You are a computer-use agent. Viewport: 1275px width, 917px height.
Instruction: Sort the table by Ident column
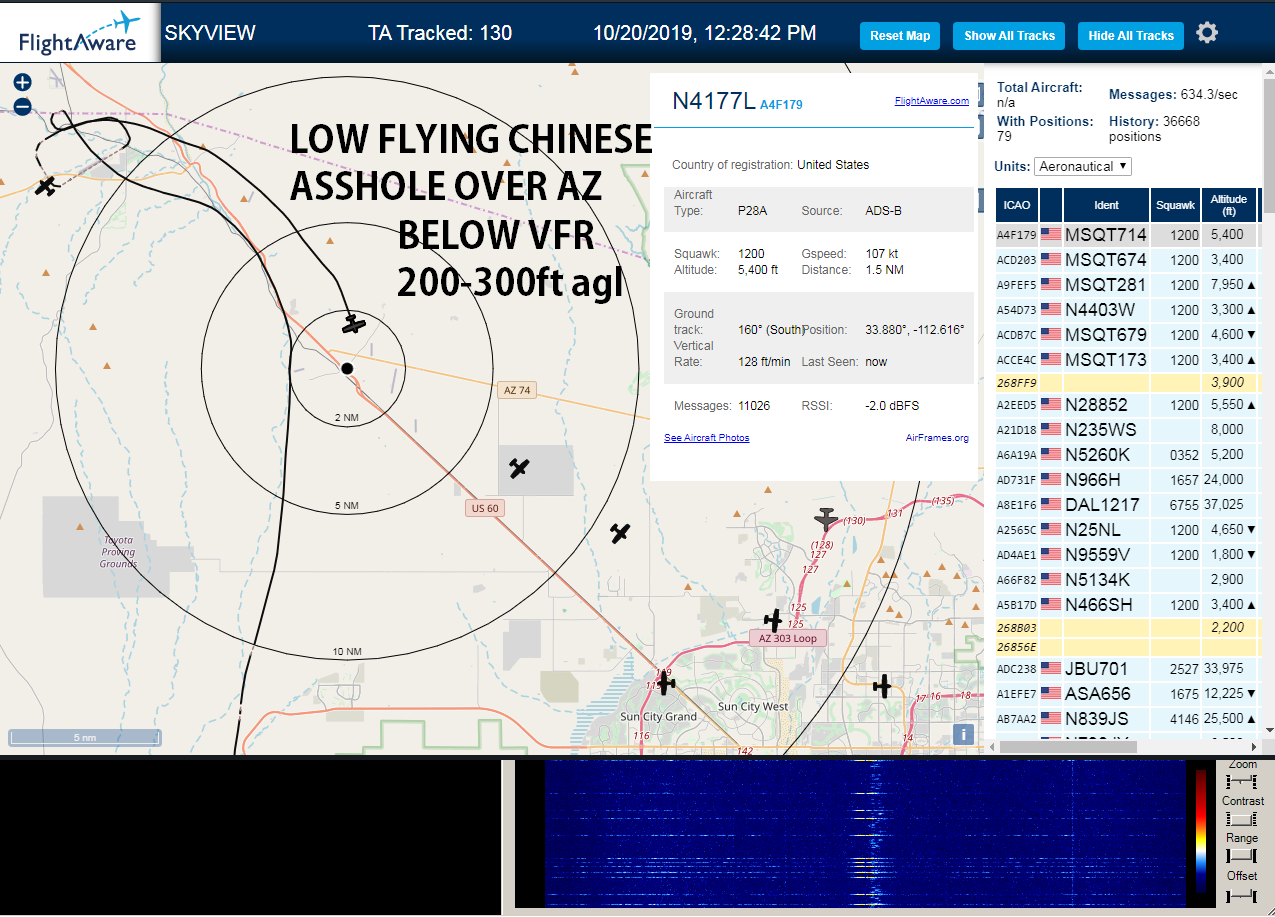click(1107, 205)
